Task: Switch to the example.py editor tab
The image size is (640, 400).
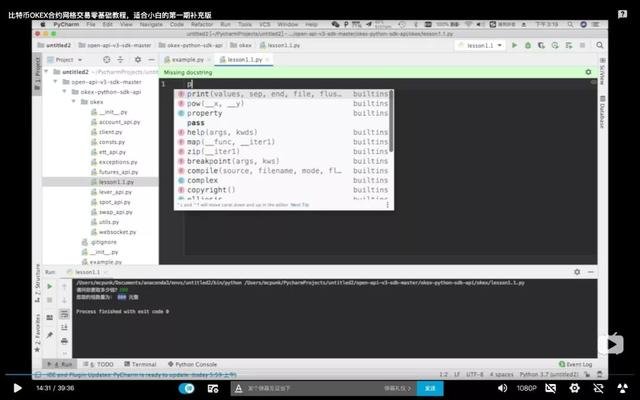Action: click(187, 60)
